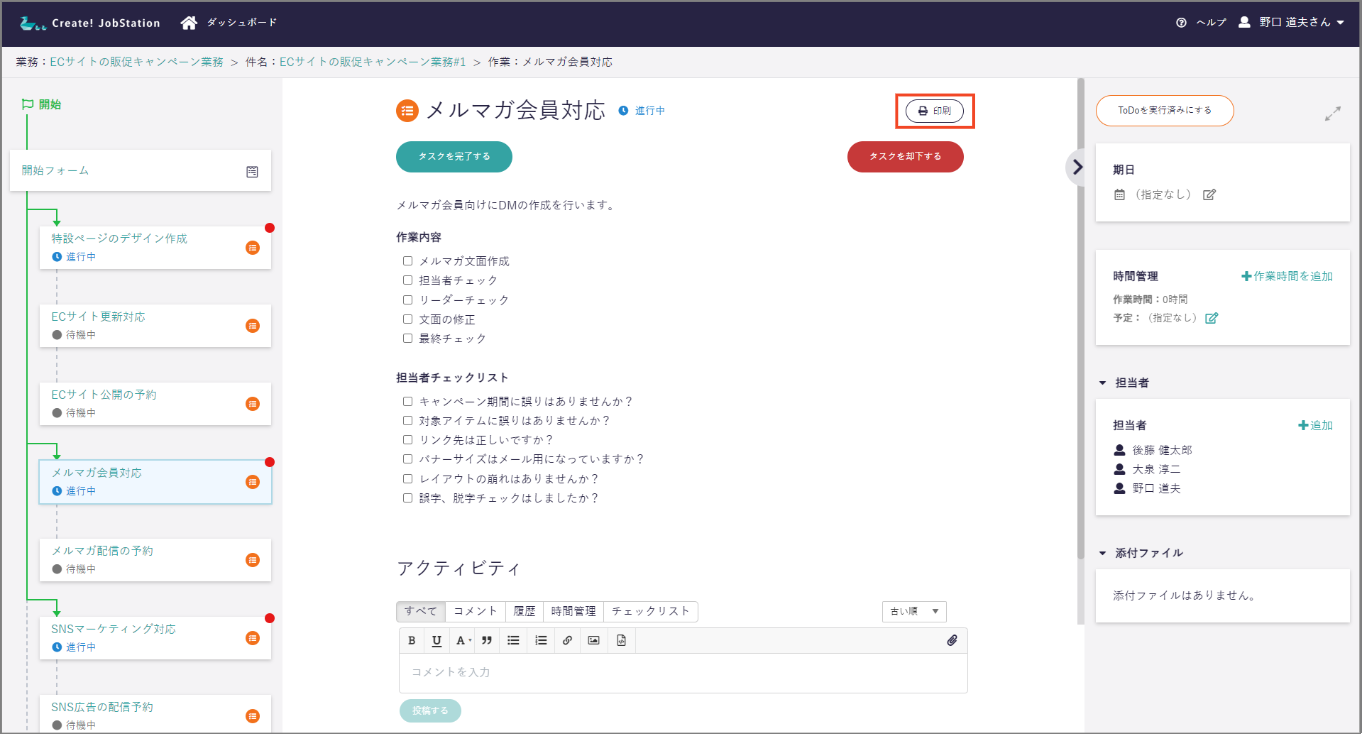Expand the side panel with diagonal arrows
The image size is (1362, 734).
(x=1333, y=114)
